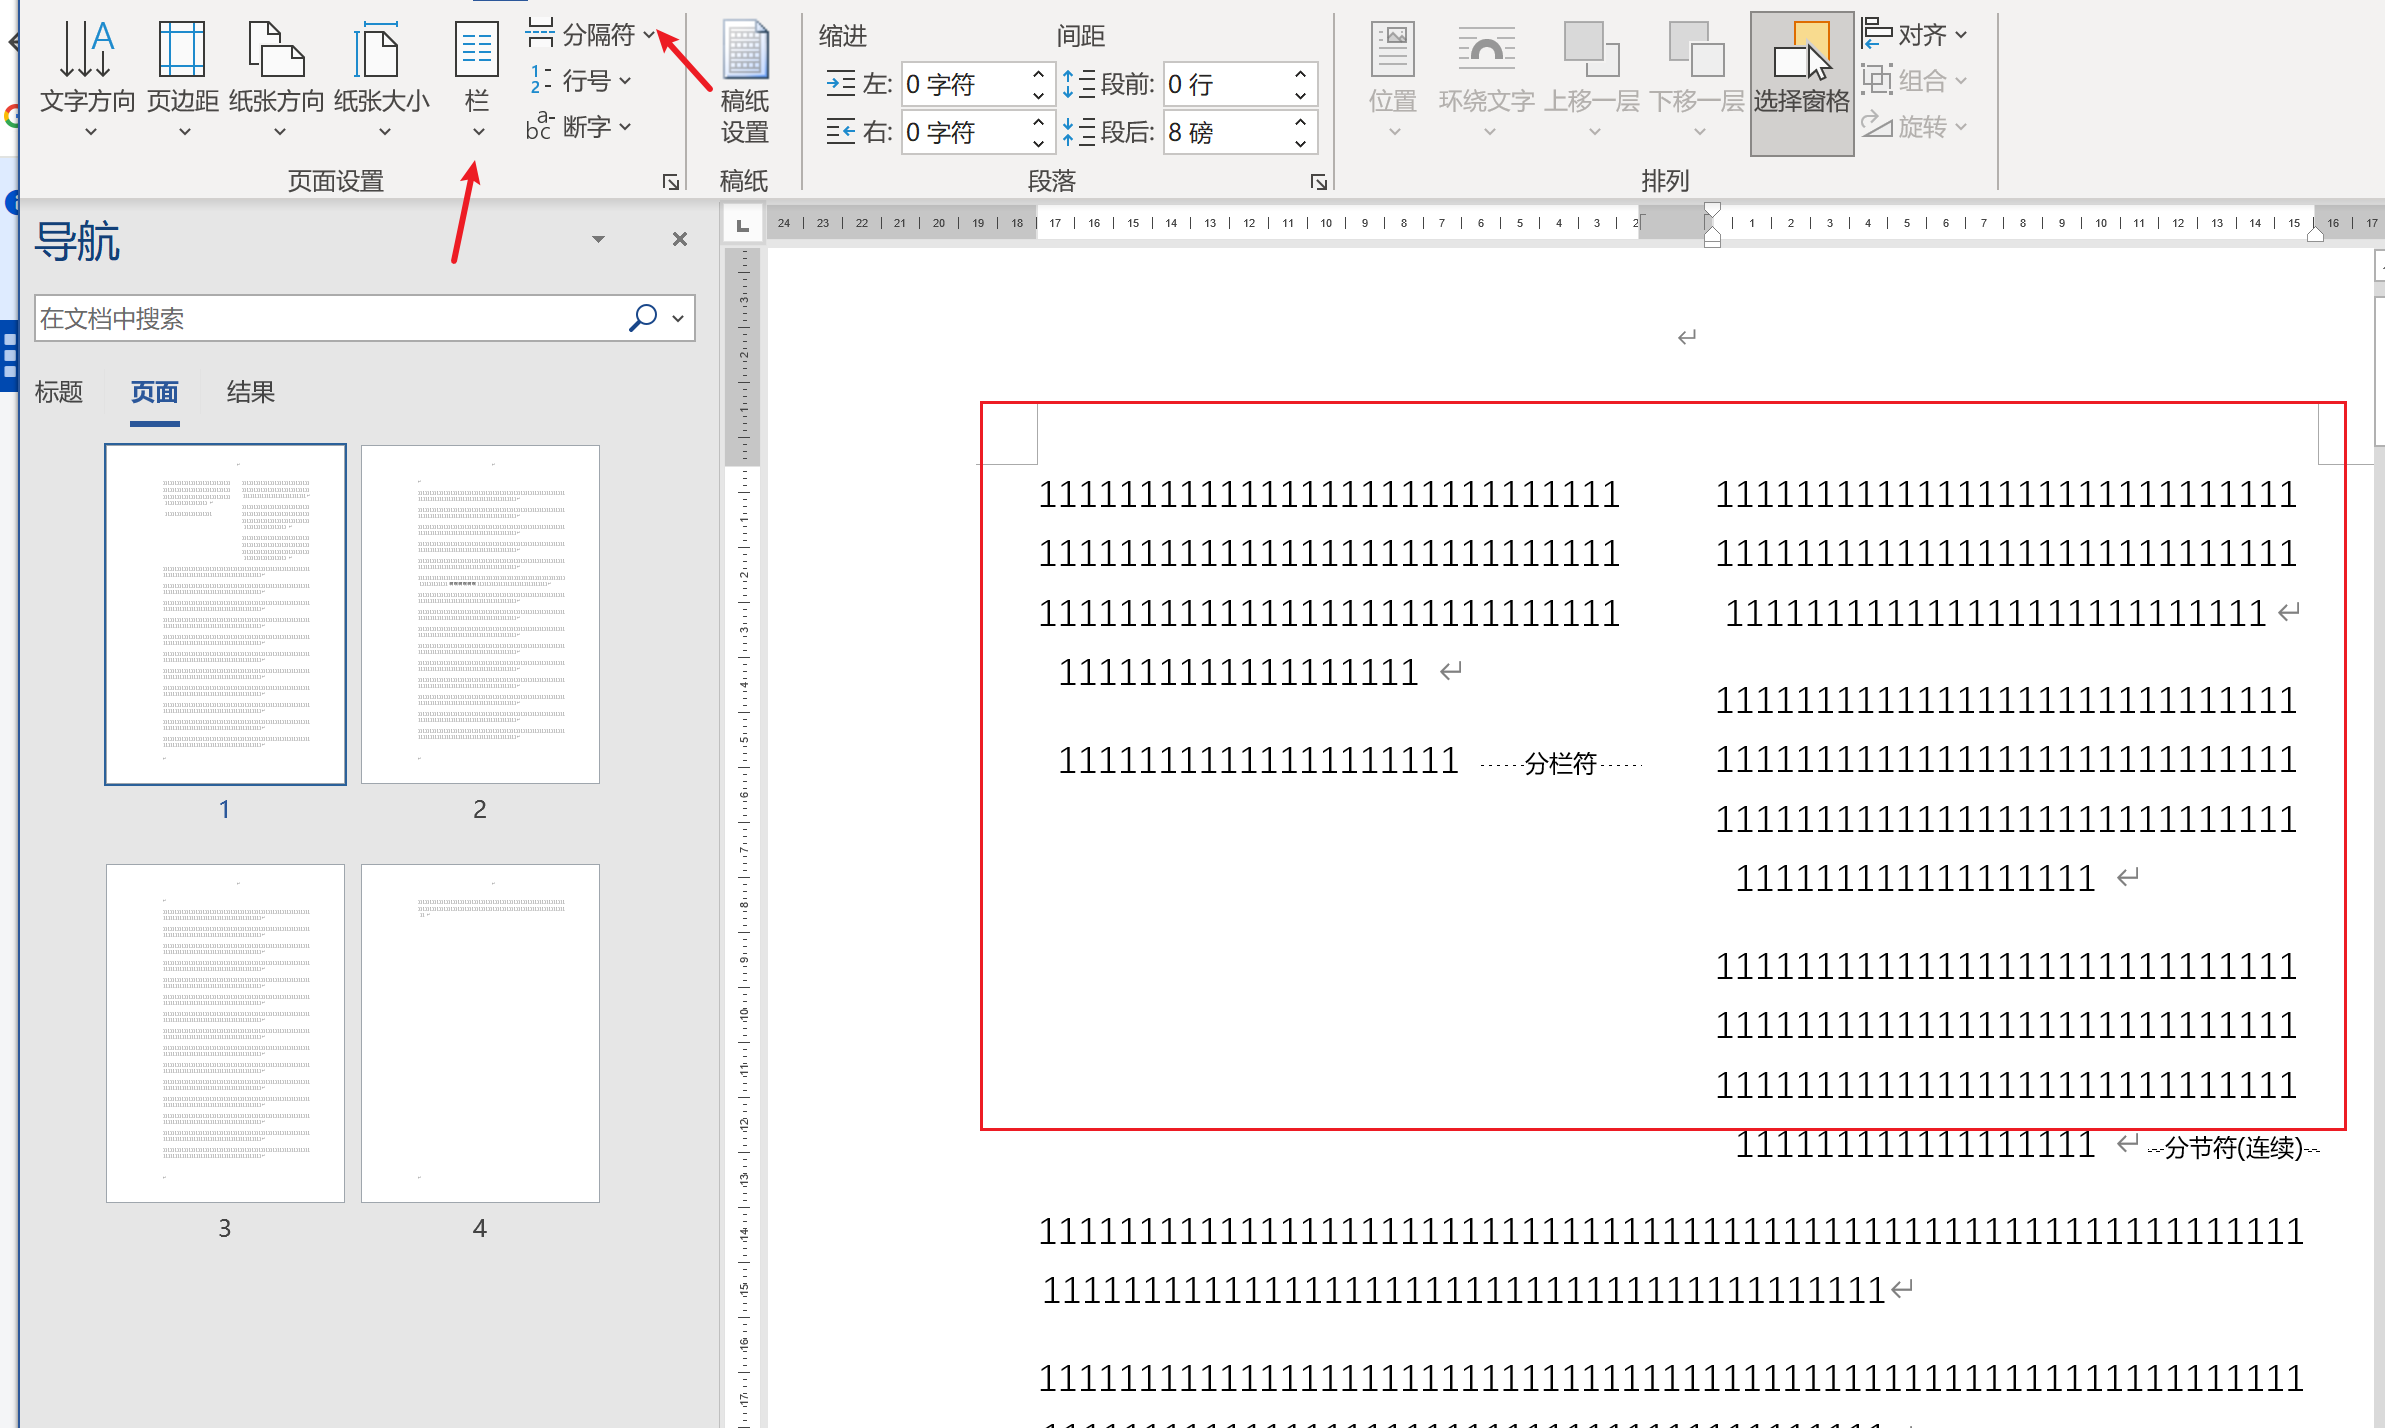Click the right indent marker on ruler
This screenshot has width=2385, height=1428.
[2315, 234]
